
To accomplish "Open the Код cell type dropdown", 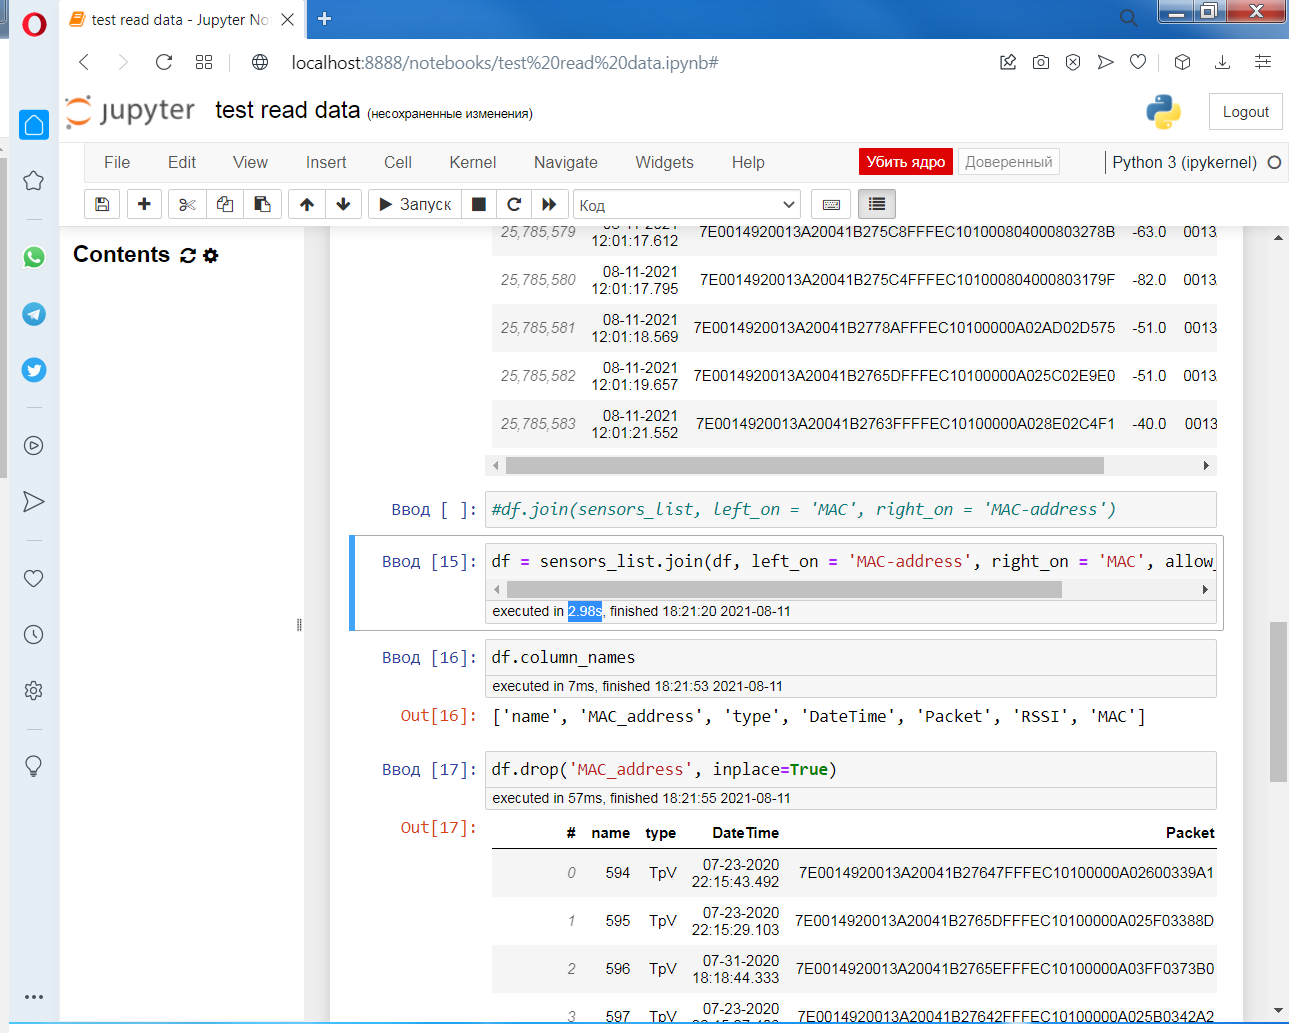I will tap(687, 204).
